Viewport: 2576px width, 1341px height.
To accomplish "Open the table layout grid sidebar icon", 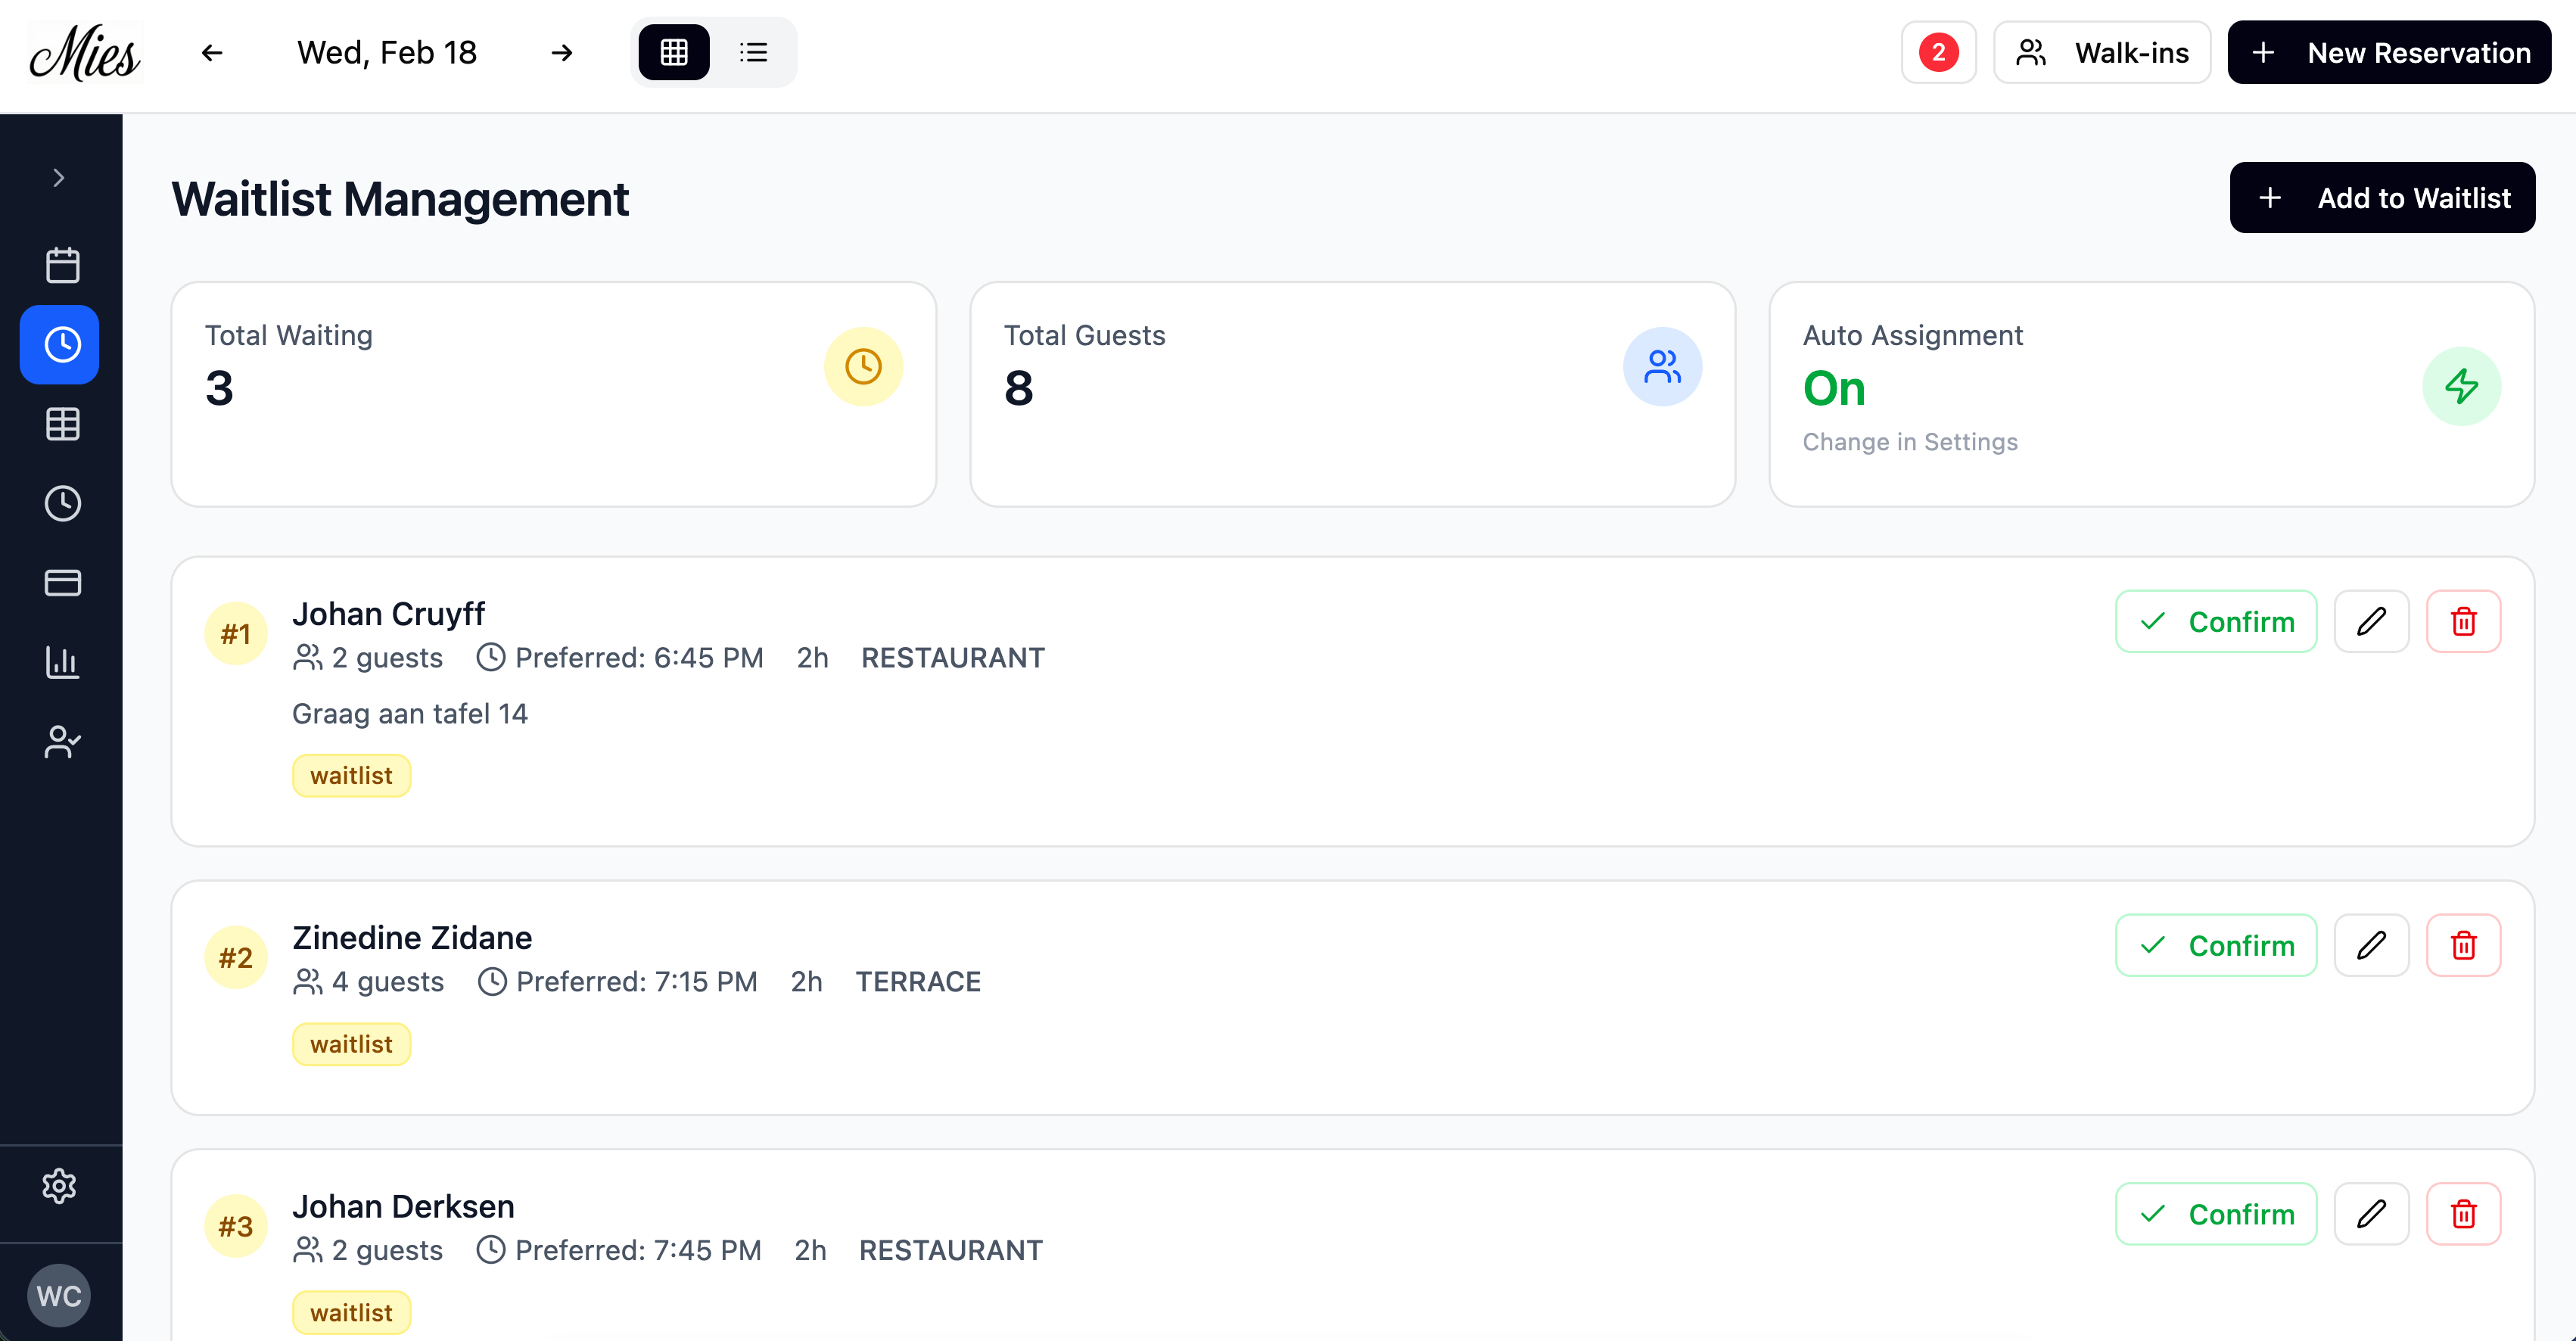I will click(x=62, y=424).
